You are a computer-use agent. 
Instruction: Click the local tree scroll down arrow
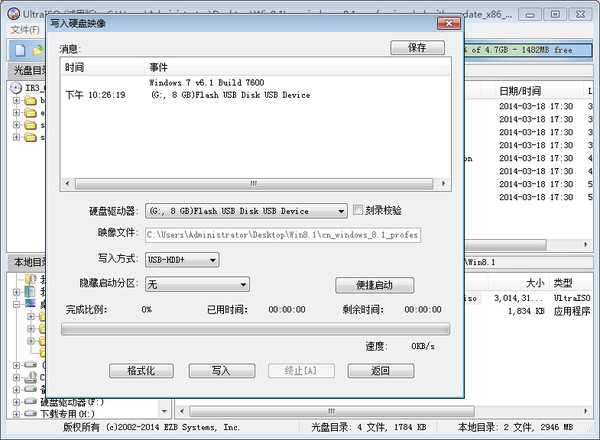pyautogui.click(x=165, y=411)
